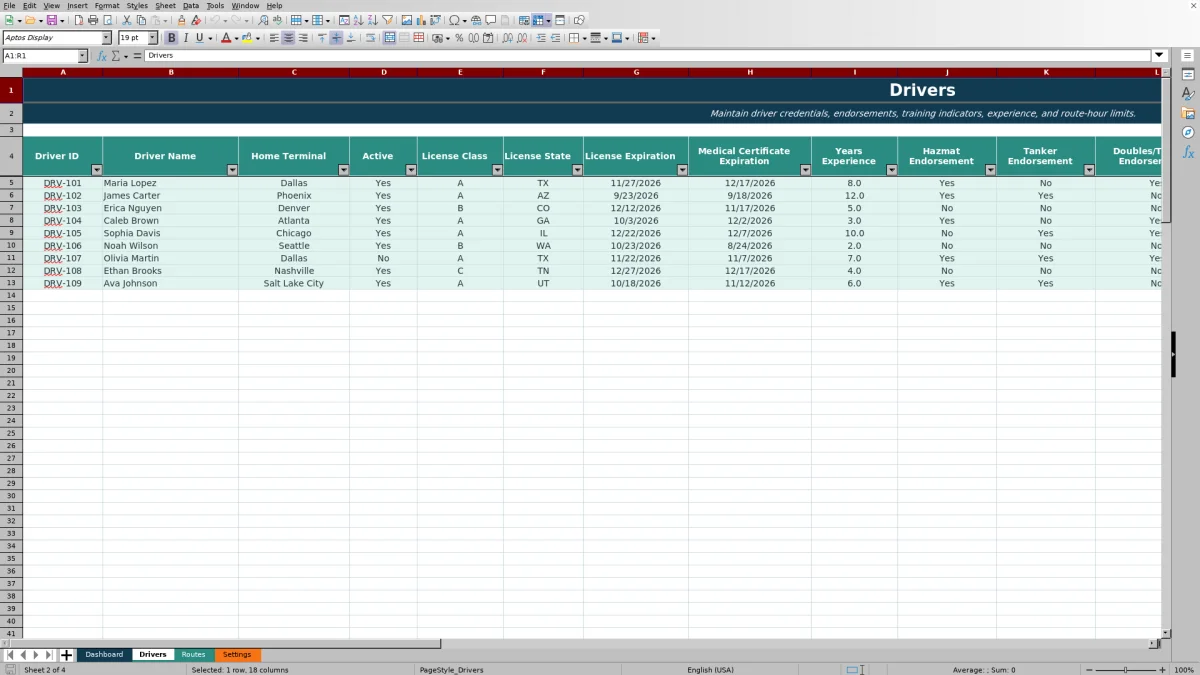Click the Insert Comment icon
Screen dimensions: 1200x675
(491, 20)
